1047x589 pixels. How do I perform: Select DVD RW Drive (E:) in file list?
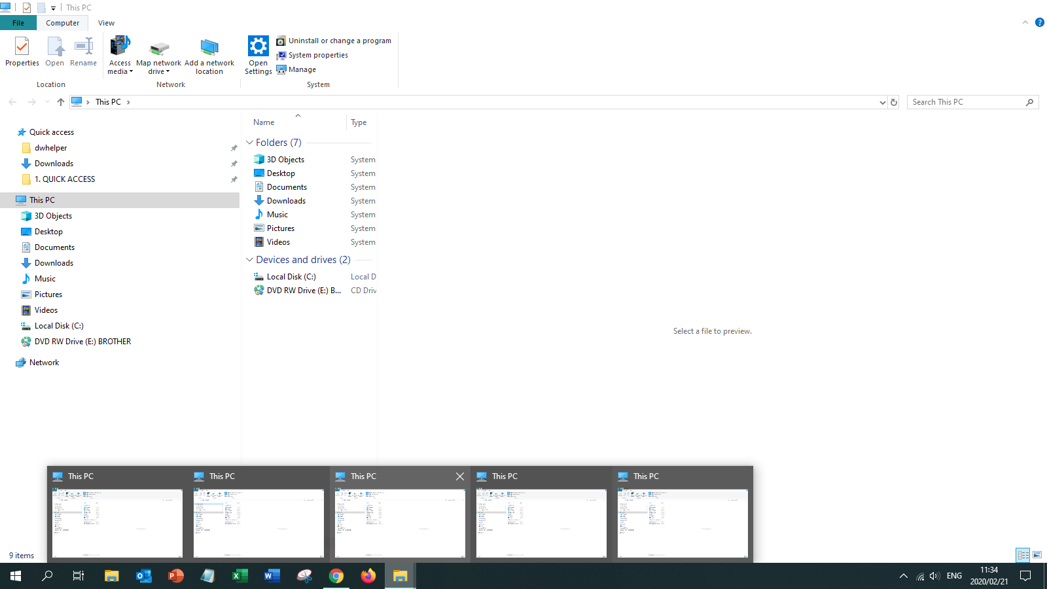304,290
